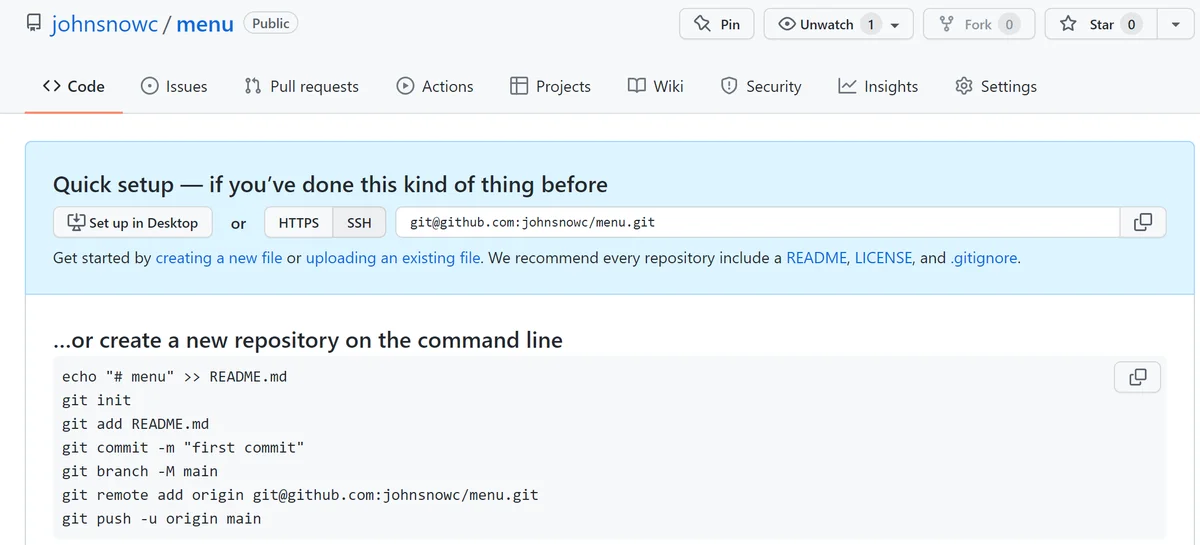Pin this repository with Pin button
Screen dimensions: 1200x545
point(717,24)
